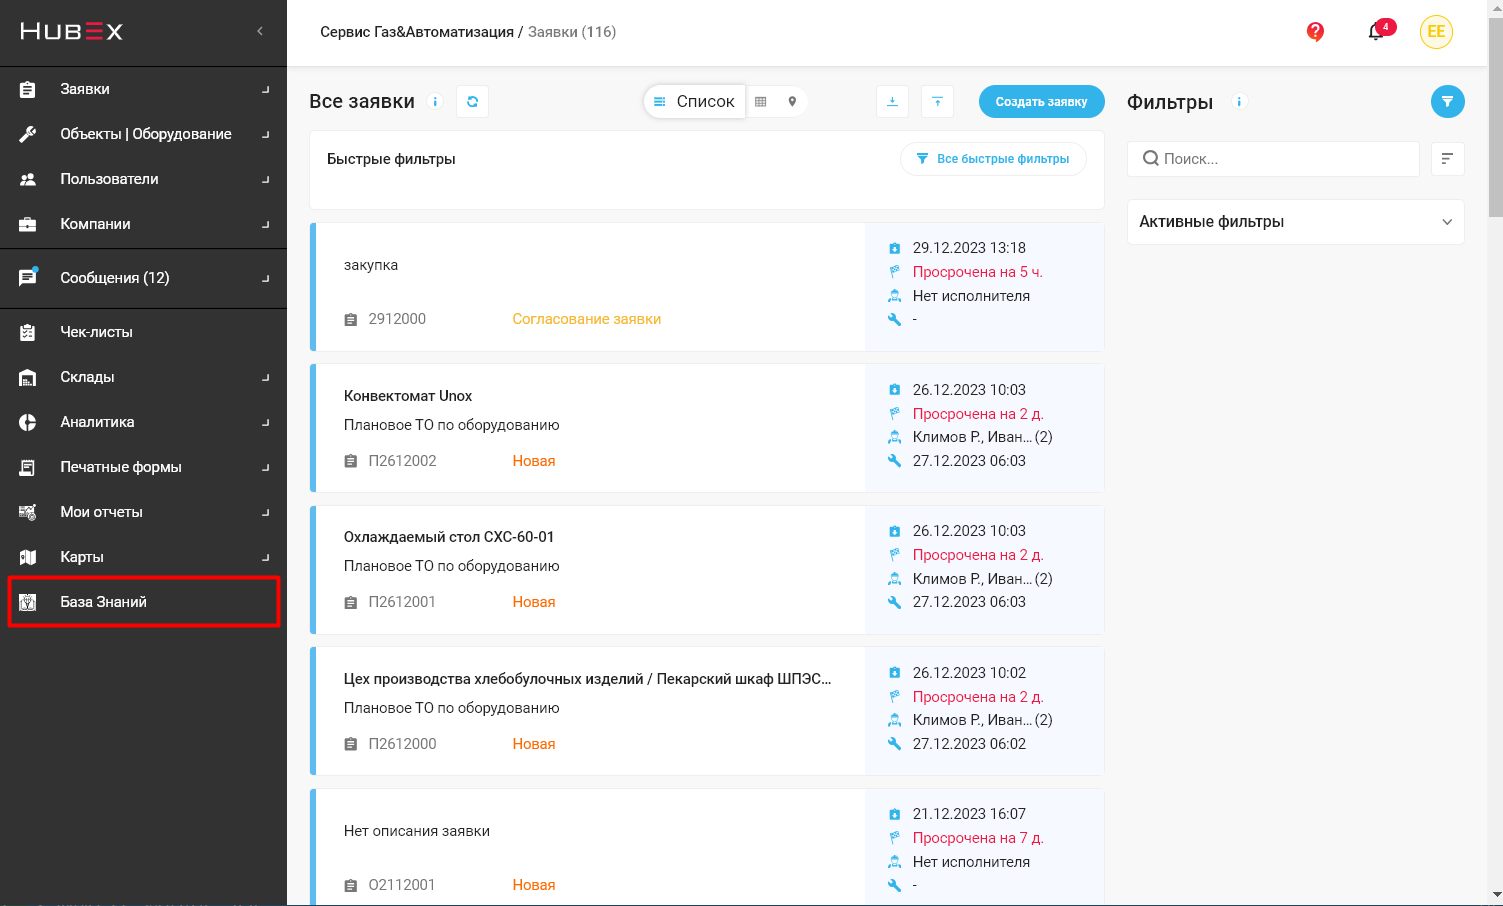Click the Новая status of О2112001
This screenshot has height=906, width=1503.
(534, 885)
